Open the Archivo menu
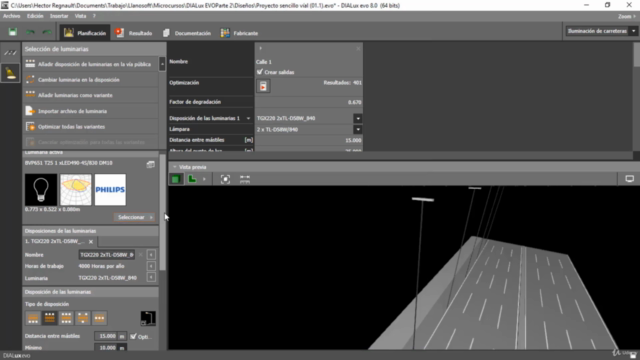640x360 pixels. pyautogui.click(x=11, y=16)
